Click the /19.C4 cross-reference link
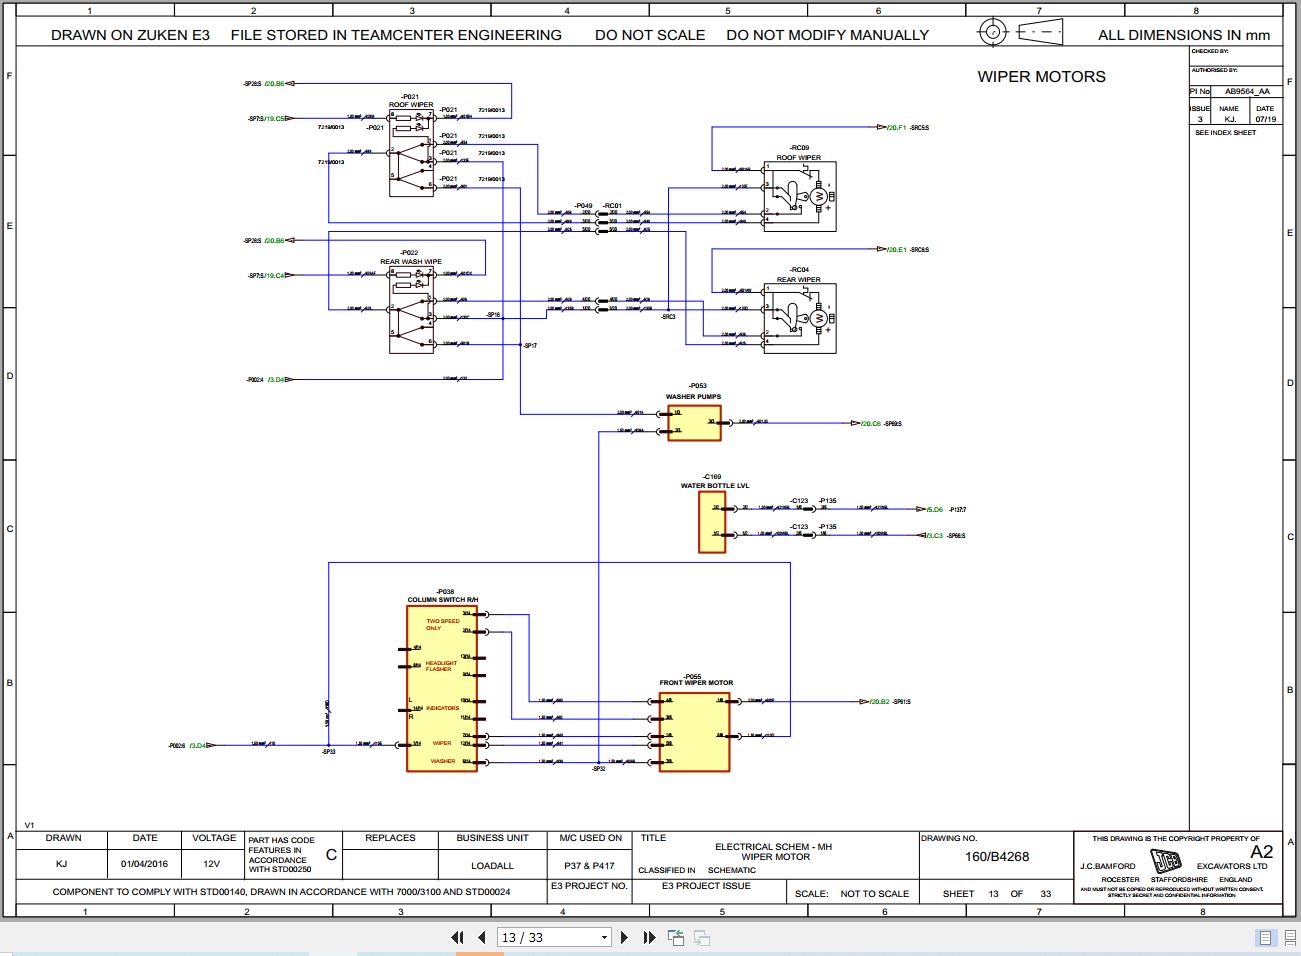The height and width of the screenshot is (956, 1301). (x=274, y=275)
